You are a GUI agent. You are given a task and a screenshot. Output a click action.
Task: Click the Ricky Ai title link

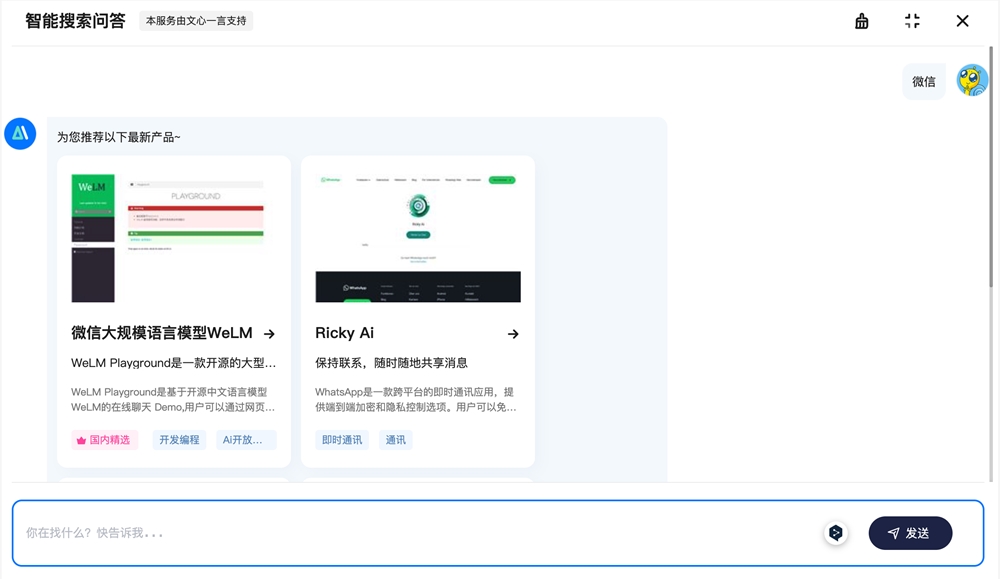(x=345, y=333)
